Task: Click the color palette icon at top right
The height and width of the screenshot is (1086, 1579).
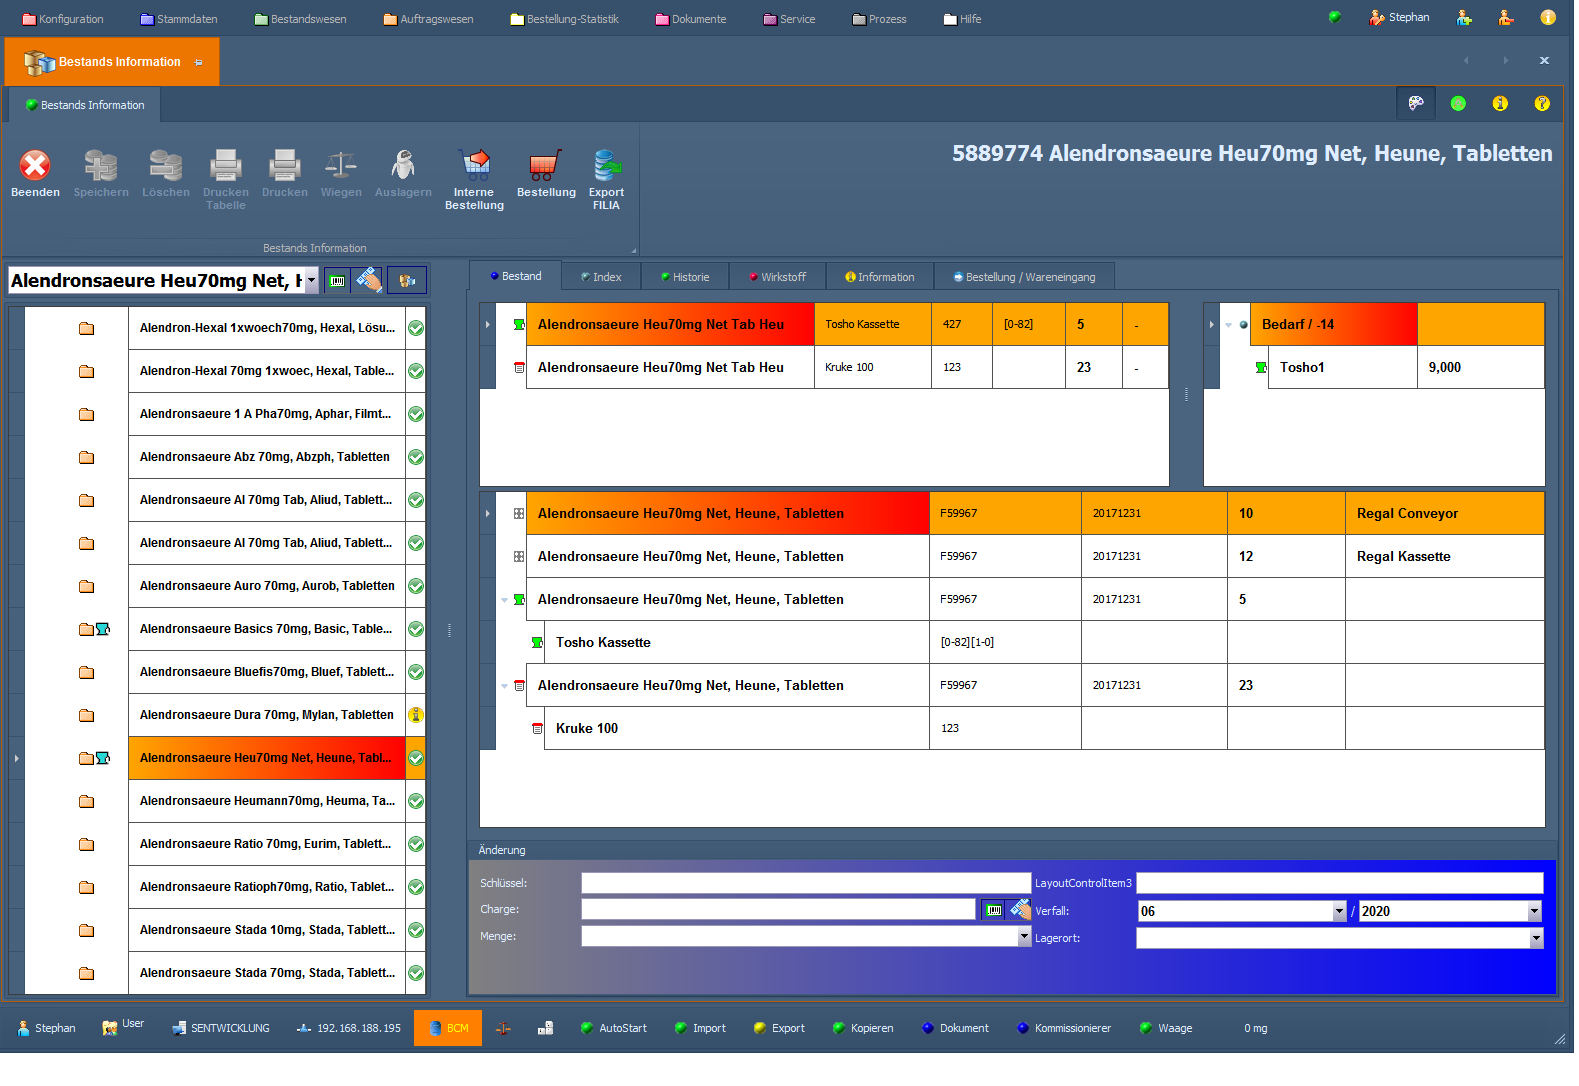Action: pos(1416,103)
